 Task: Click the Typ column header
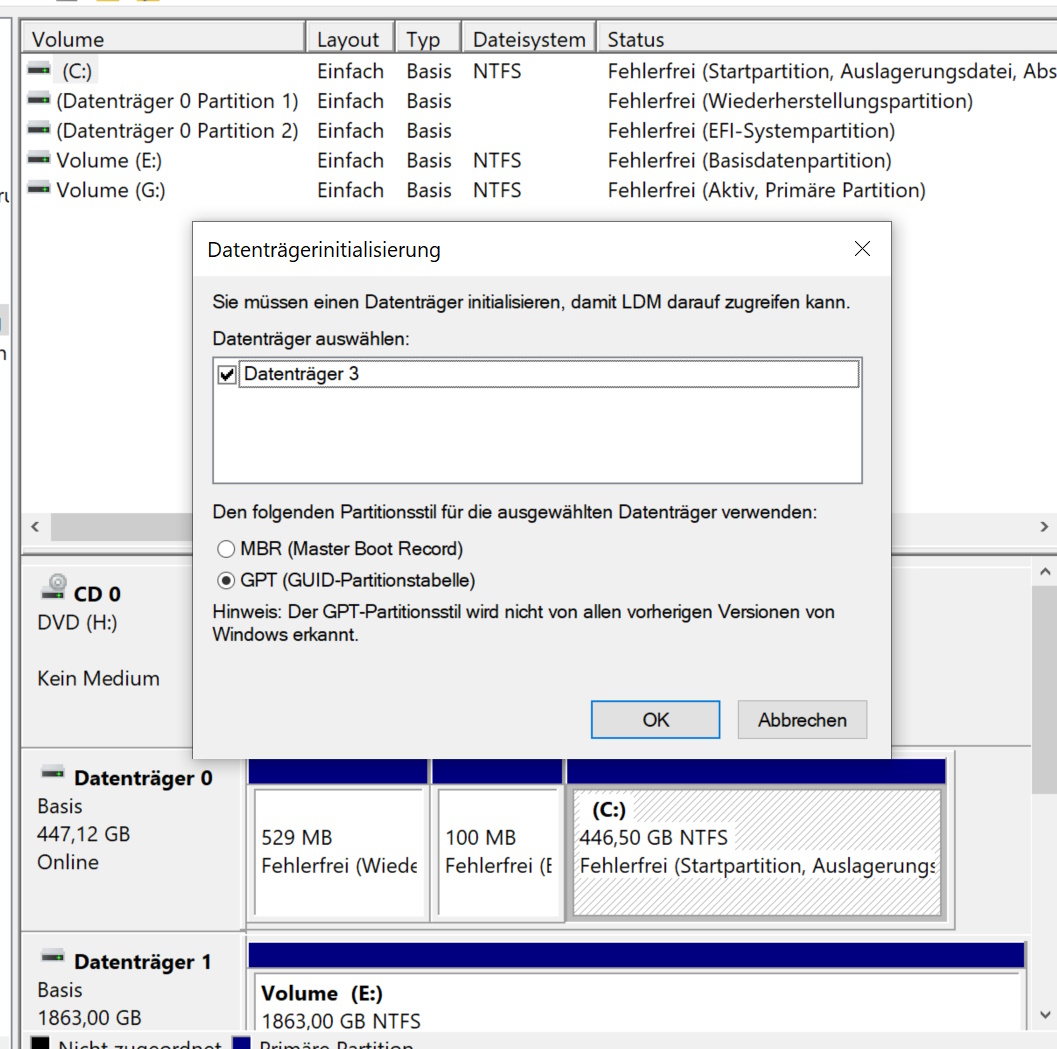pos(426,40)
